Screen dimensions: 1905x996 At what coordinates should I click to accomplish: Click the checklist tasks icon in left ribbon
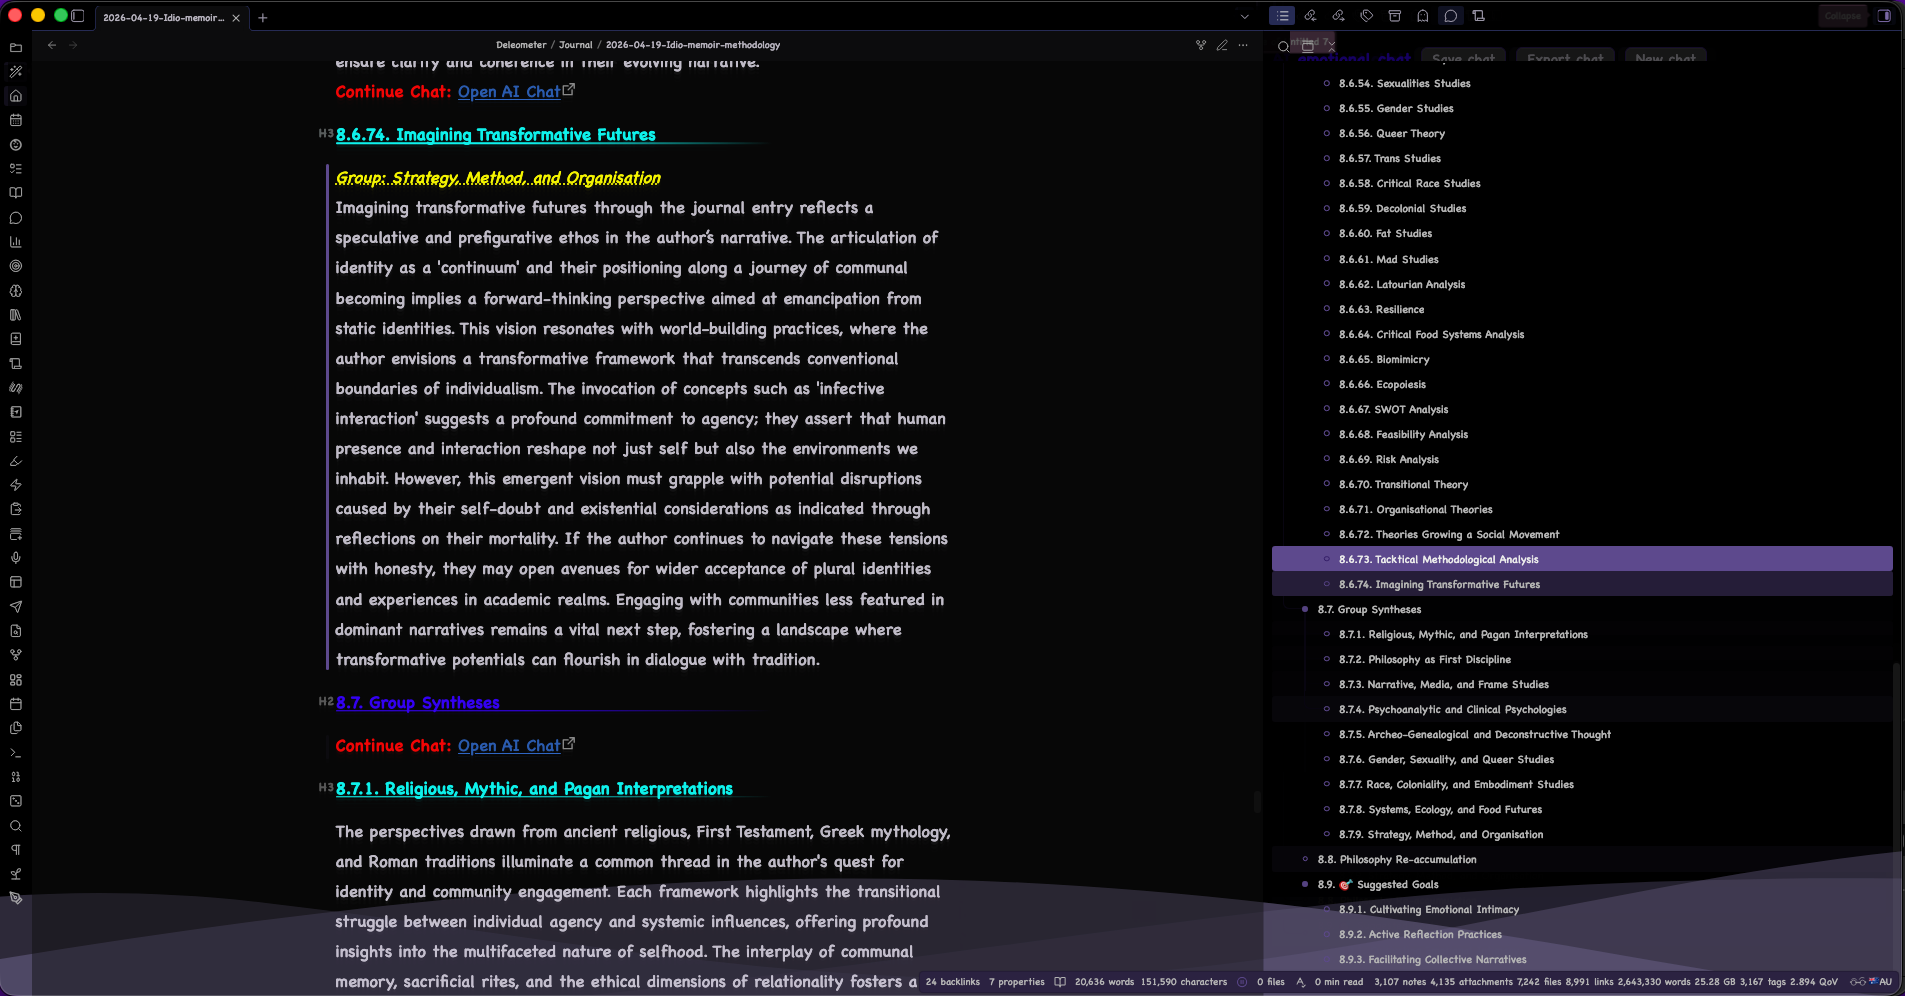pyautogui.click(x=16, y=169)
